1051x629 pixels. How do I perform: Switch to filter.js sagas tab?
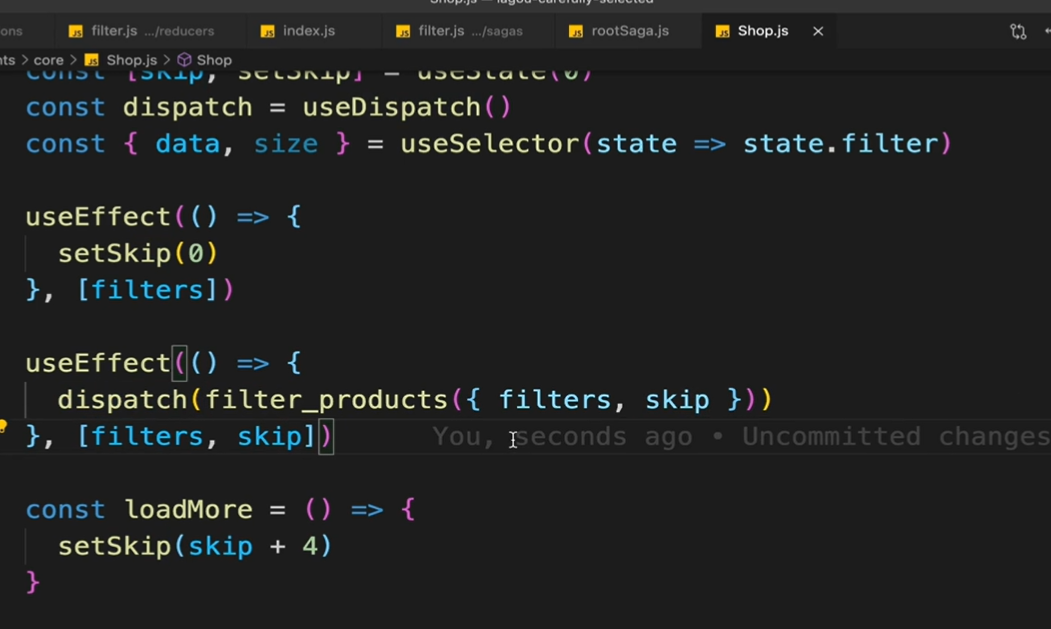point(460,31)
